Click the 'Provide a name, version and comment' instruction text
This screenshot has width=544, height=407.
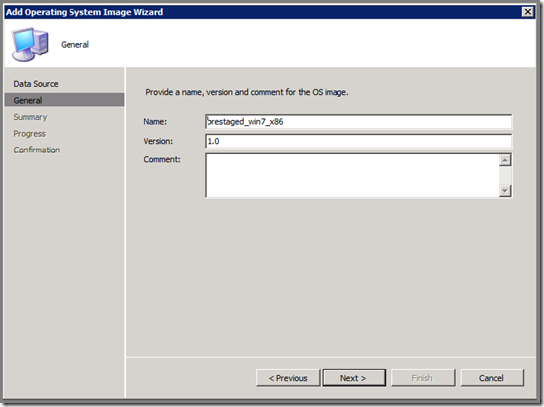tap(247, 92)
